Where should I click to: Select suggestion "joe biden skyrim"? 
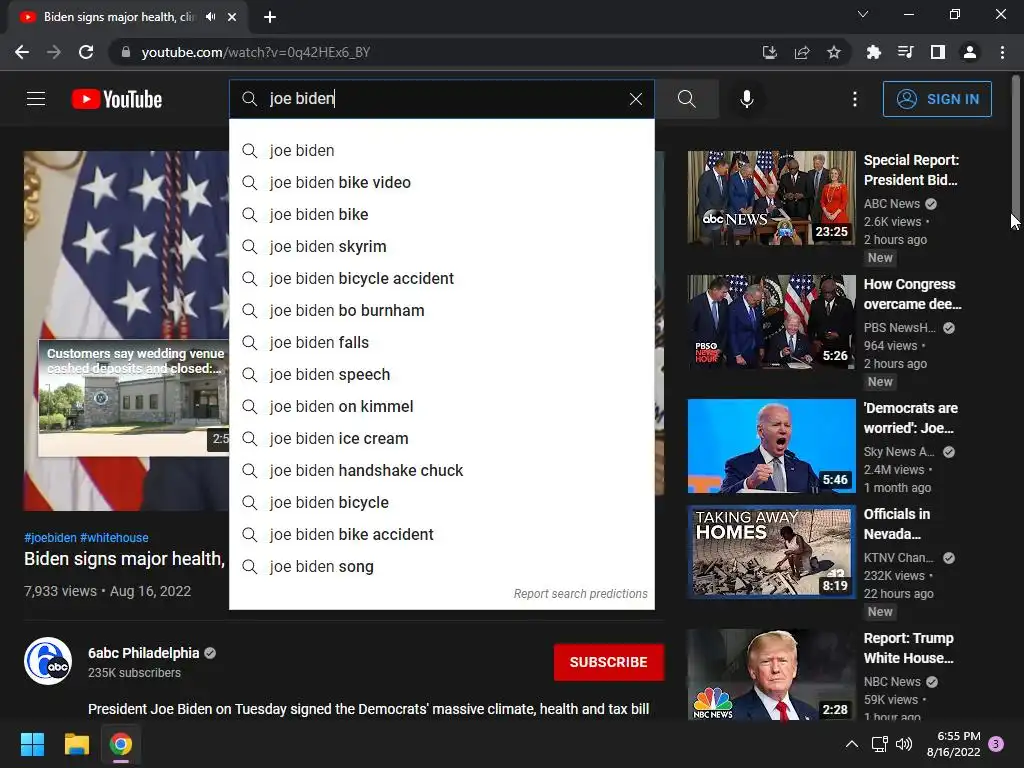(x=441, y=246)
